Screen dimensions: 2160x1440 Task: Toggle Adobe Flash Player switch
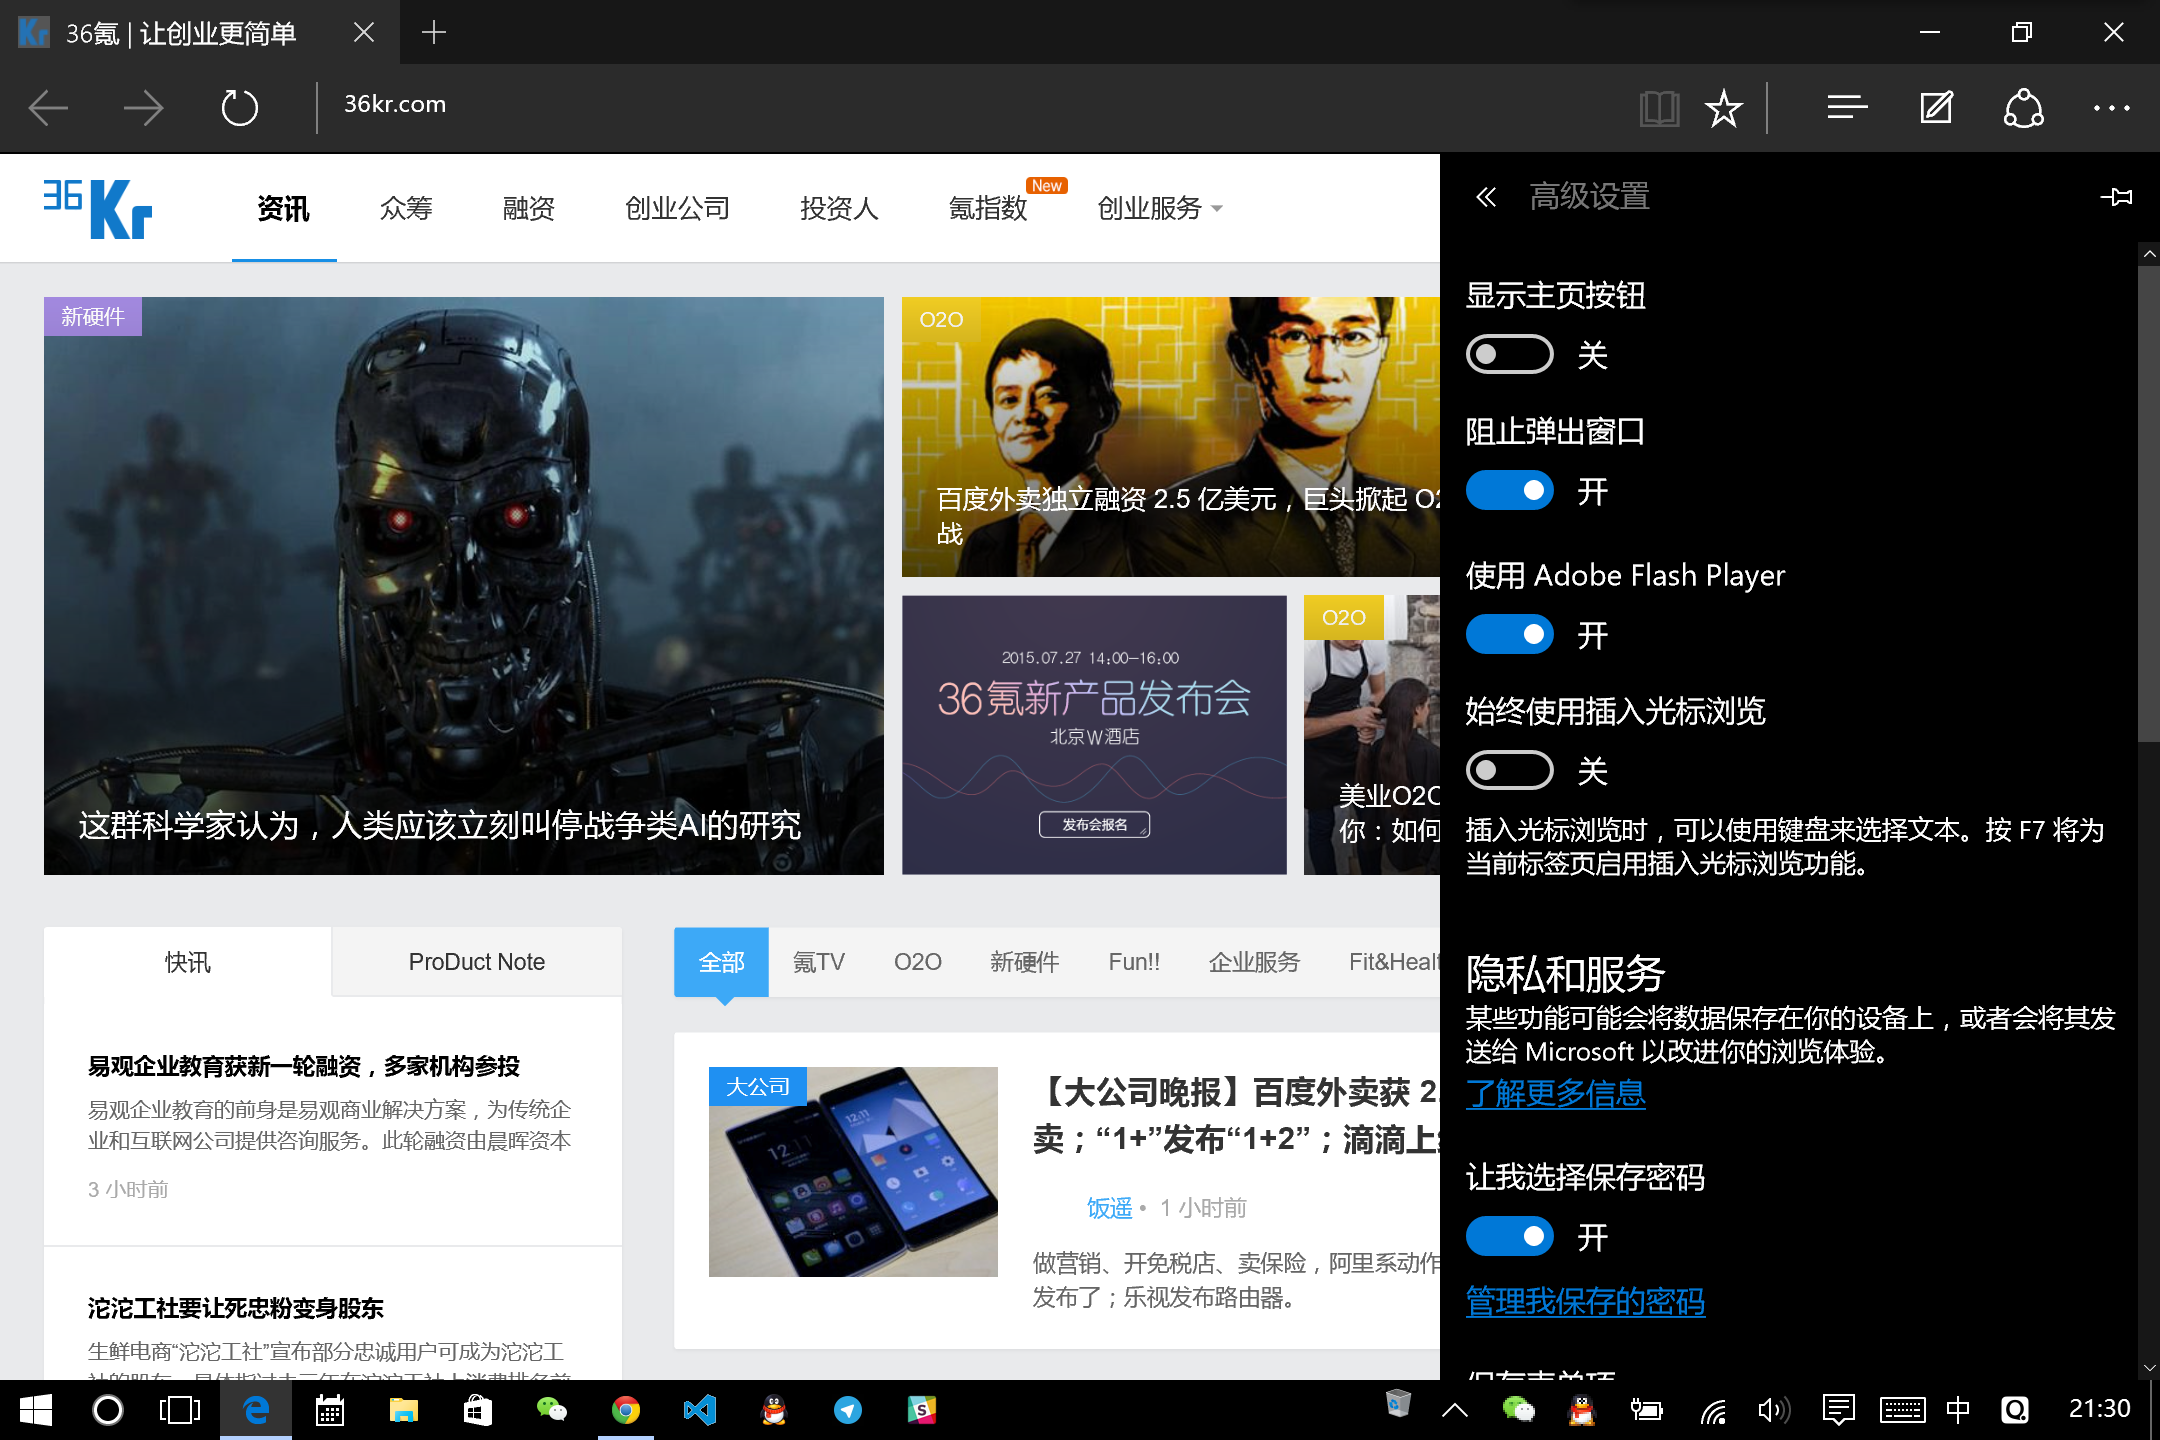click(1509, 634)
